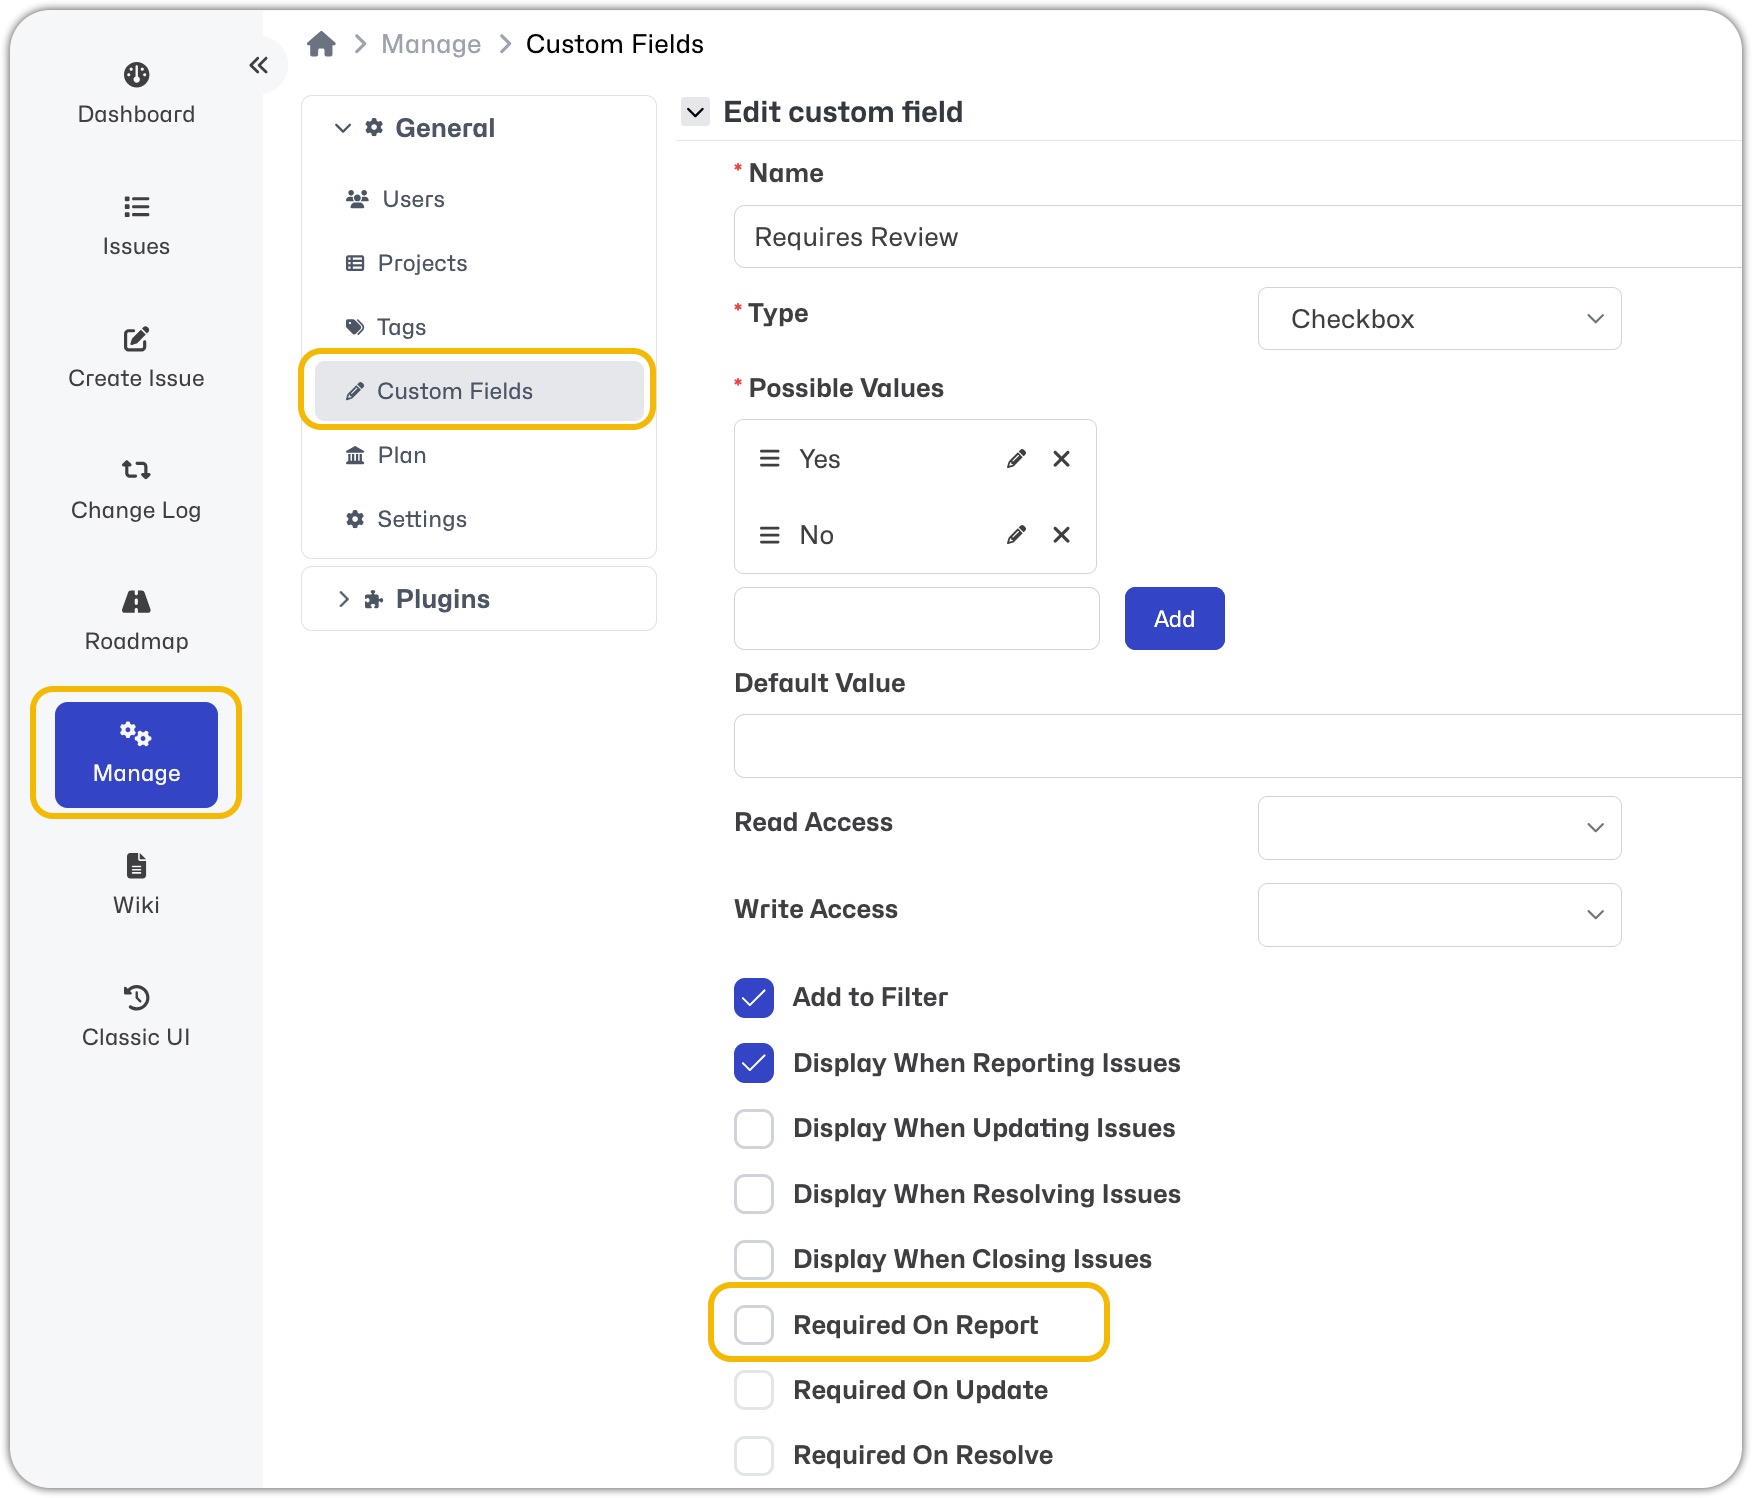
Task: Enable Display When Resolving Issues
Action: click(754, 1194)
